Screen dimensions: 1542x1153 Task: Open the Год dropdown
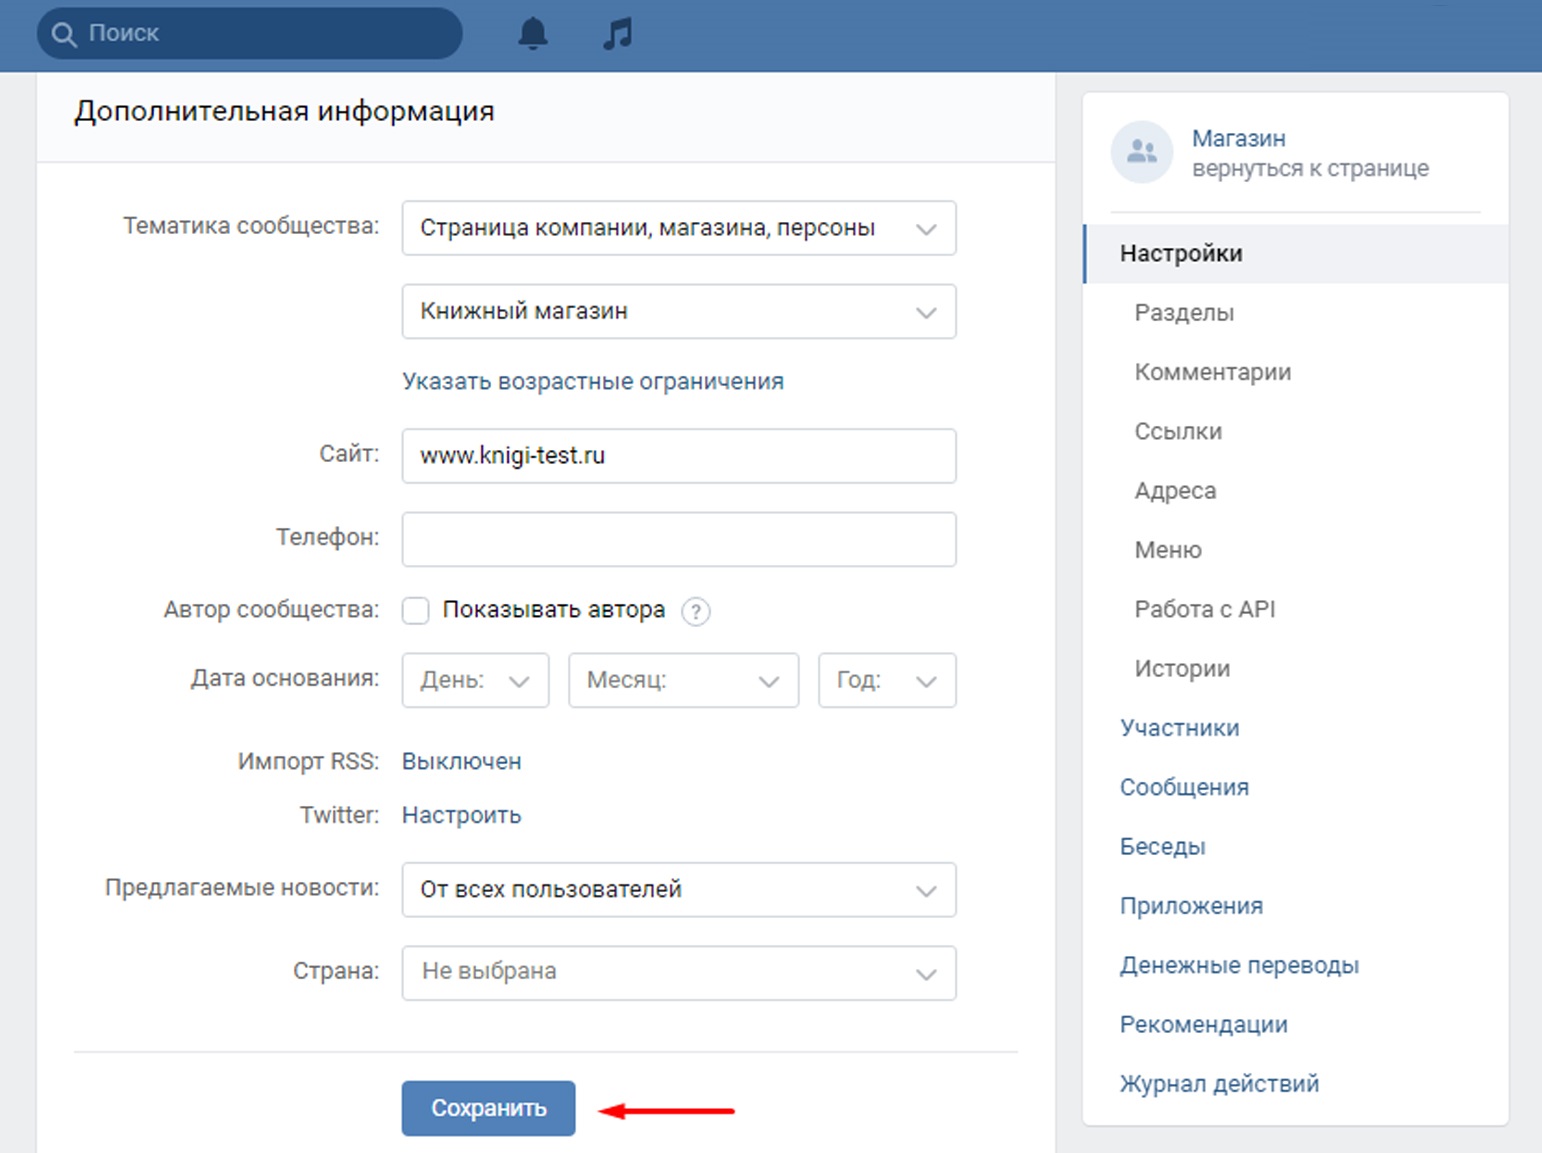click(886, 680)
